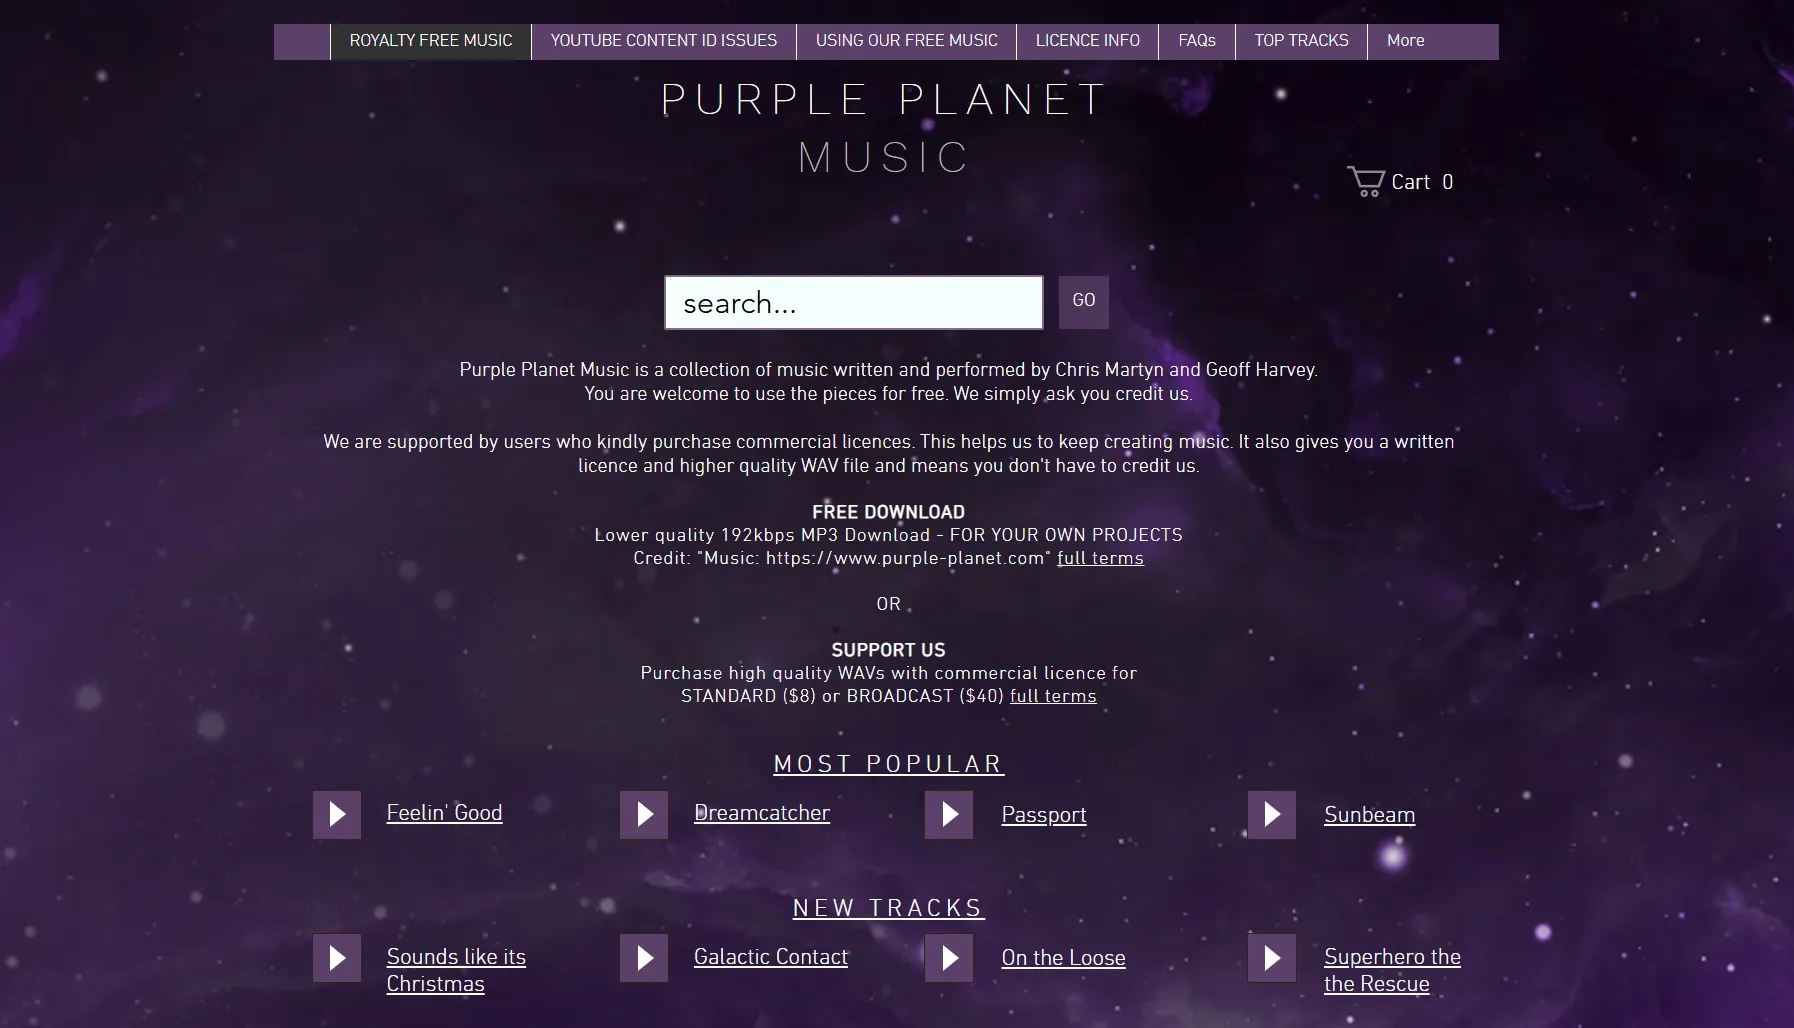Image resolution: width=1794 pixels, height=1028 pixels.
Task: Switch to the ROYALTY FREE MUSIC tab
Action: tap(429, 41)
